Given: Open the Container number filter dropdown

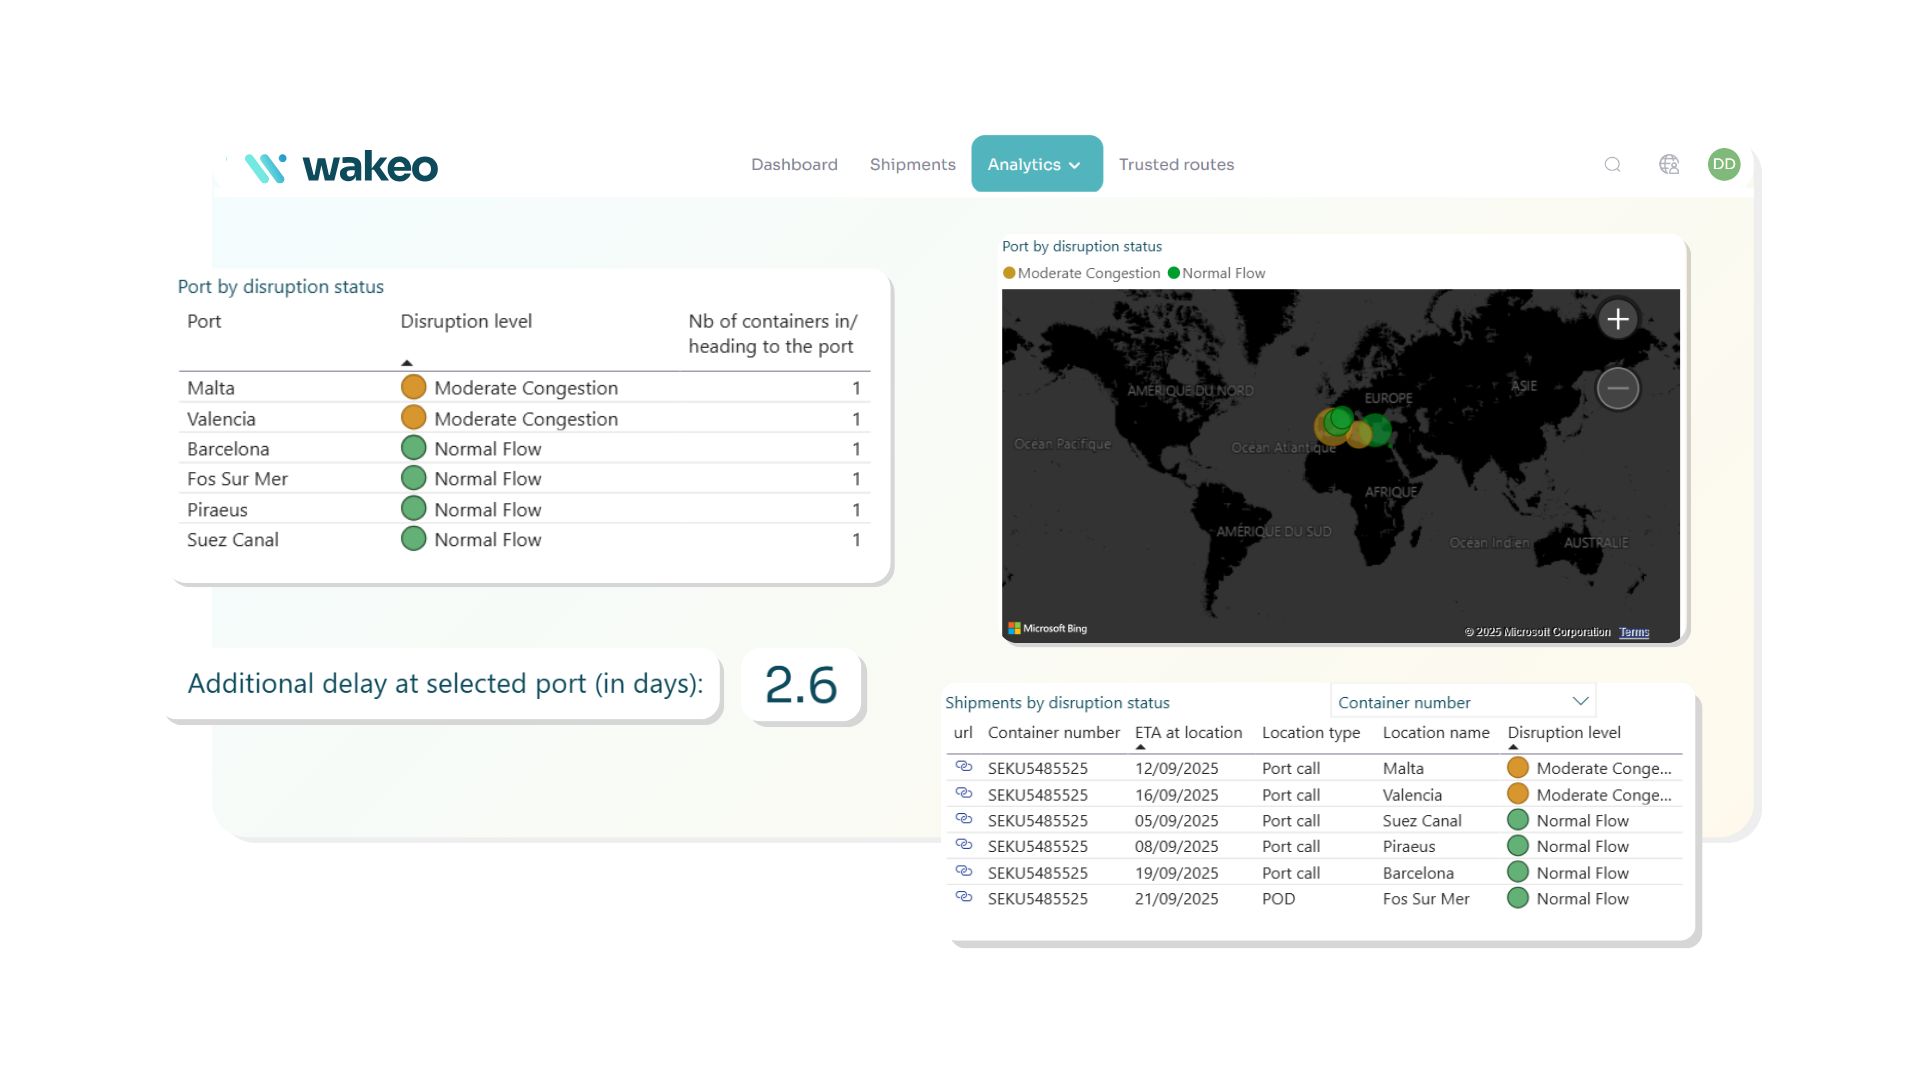Looking at the screenshot, I should click(x=1462, y=701).
